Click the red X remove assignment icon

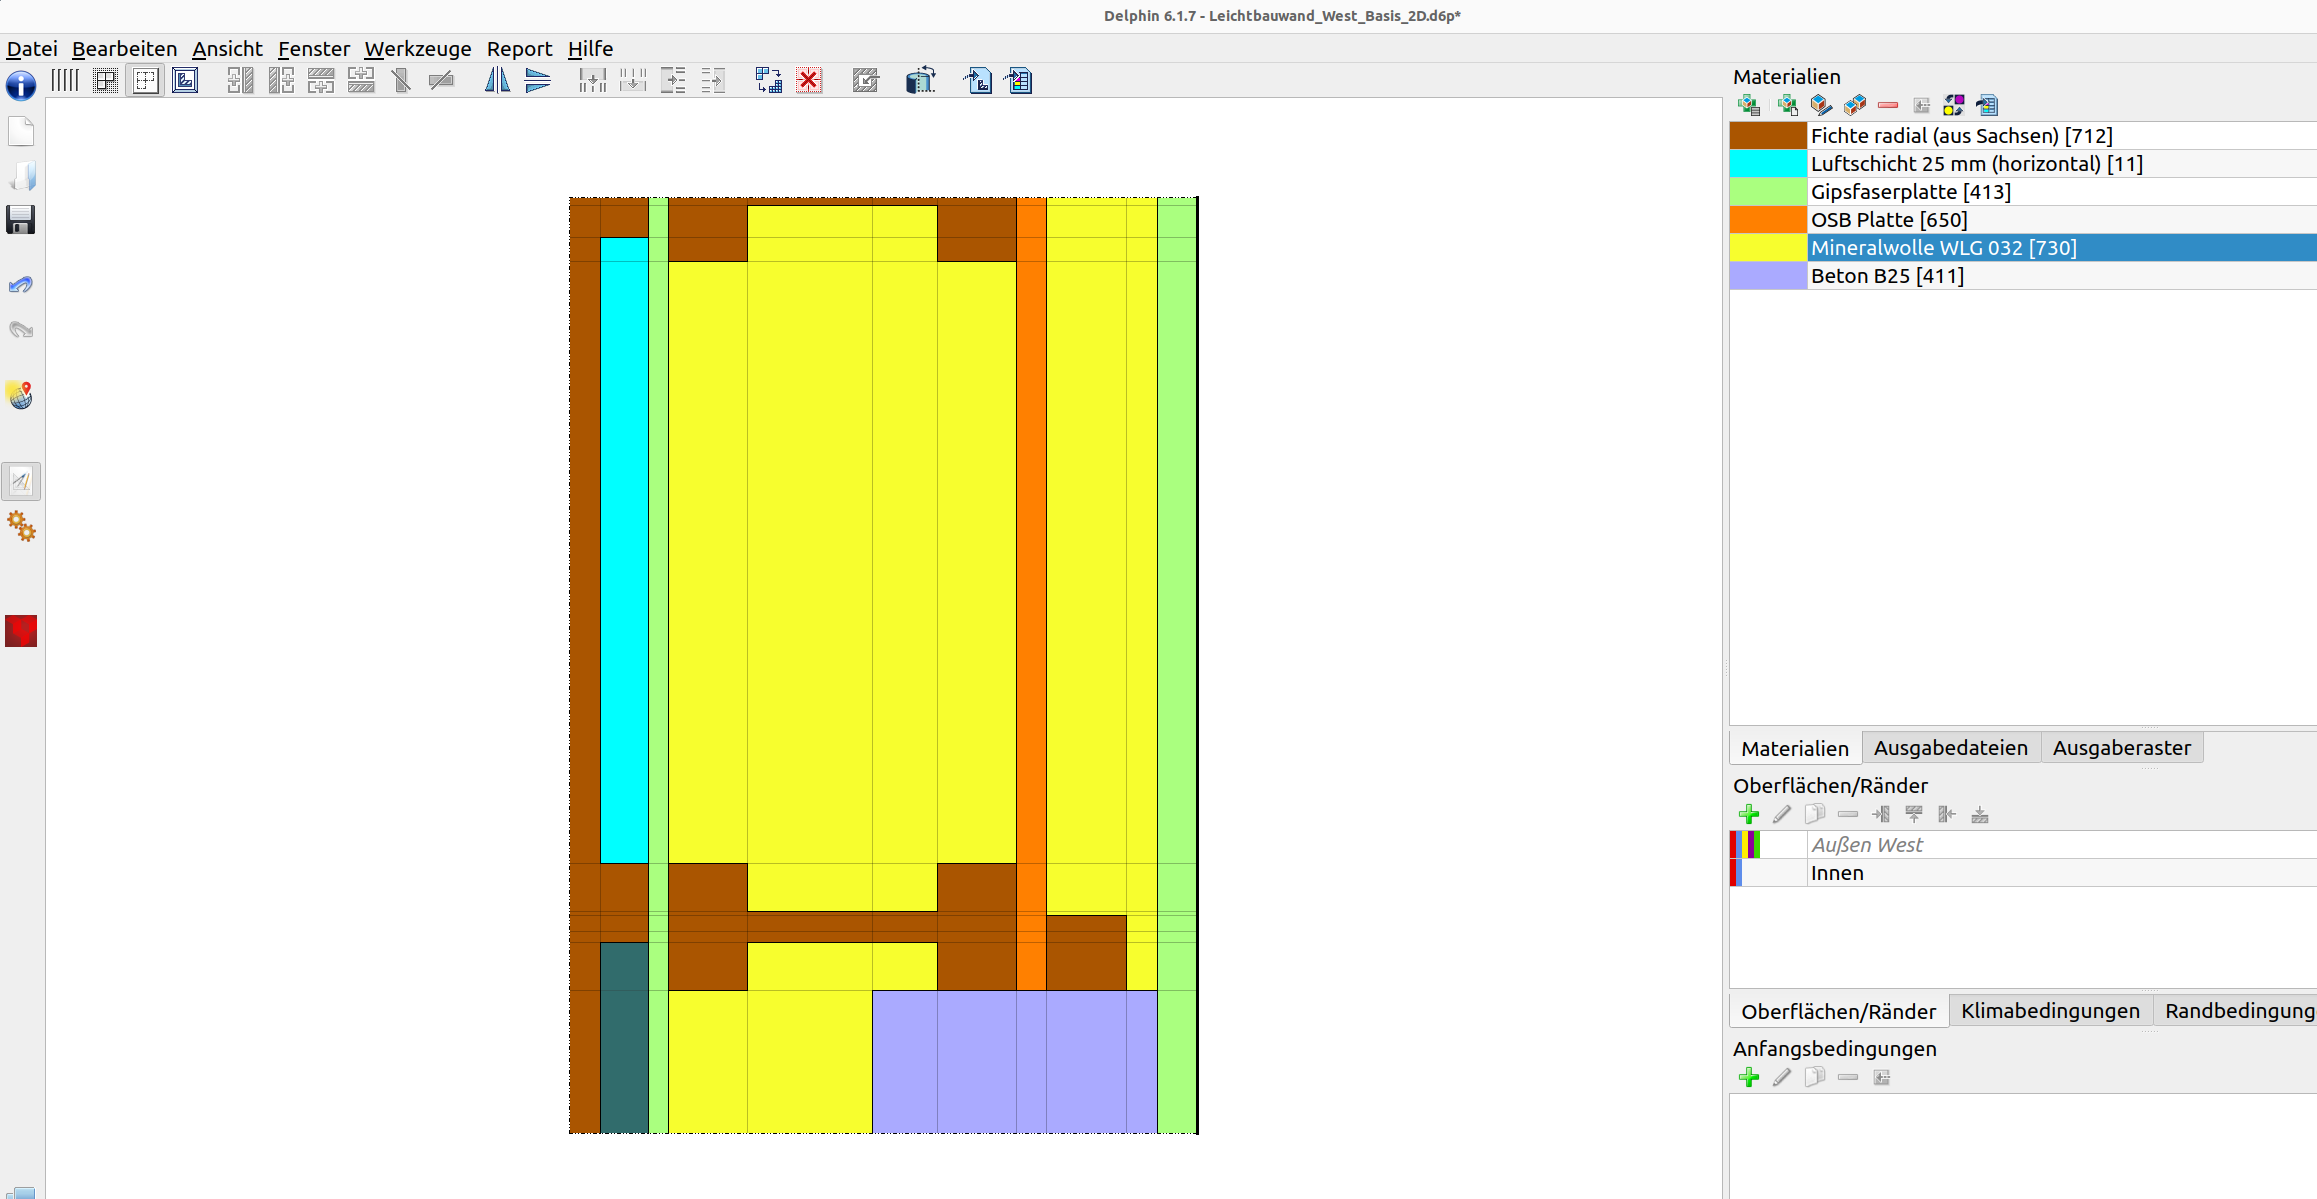click(x=809, y=80)
